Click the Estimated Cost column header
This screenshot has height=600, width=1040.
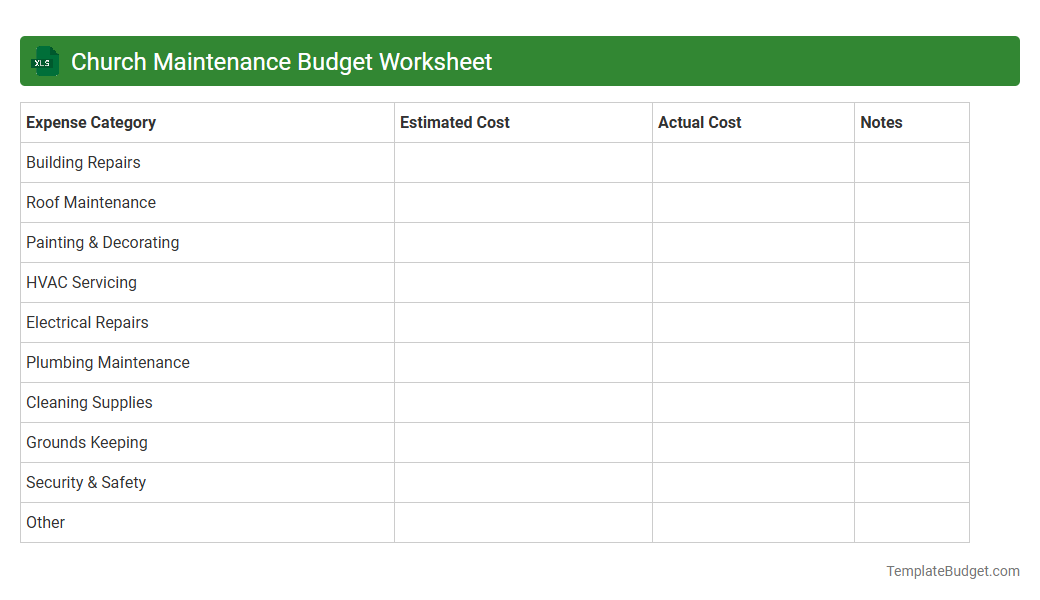(454, 122)
